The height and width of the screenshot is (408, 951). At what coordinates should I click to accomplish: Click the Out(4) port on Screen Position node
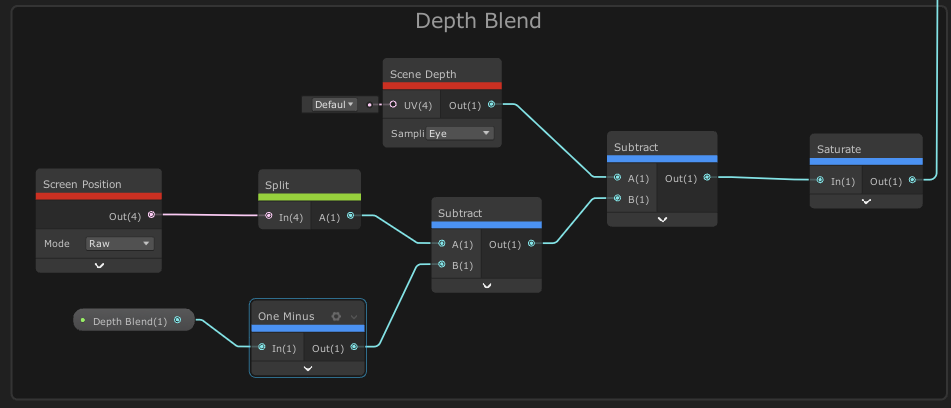pyautogui.click(x=151, y=214)
